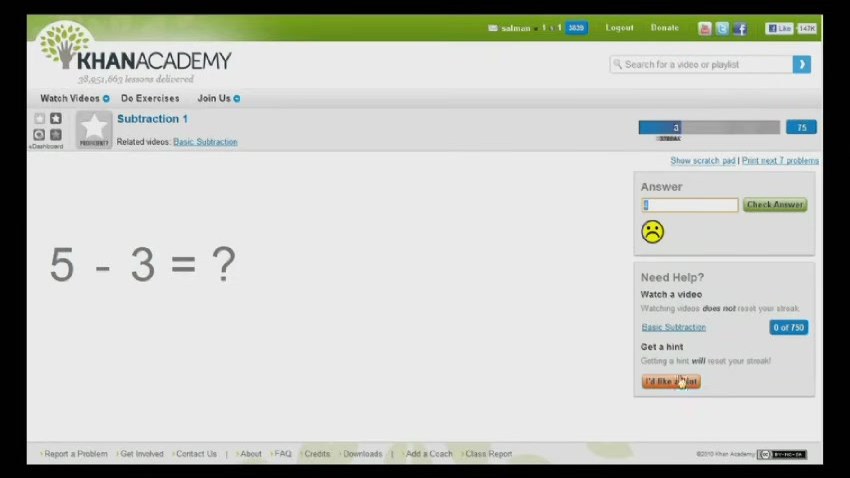Open the Add a Coach footer link
The image size is (850, 478).
pyautogui.click(x=429, y=454)
